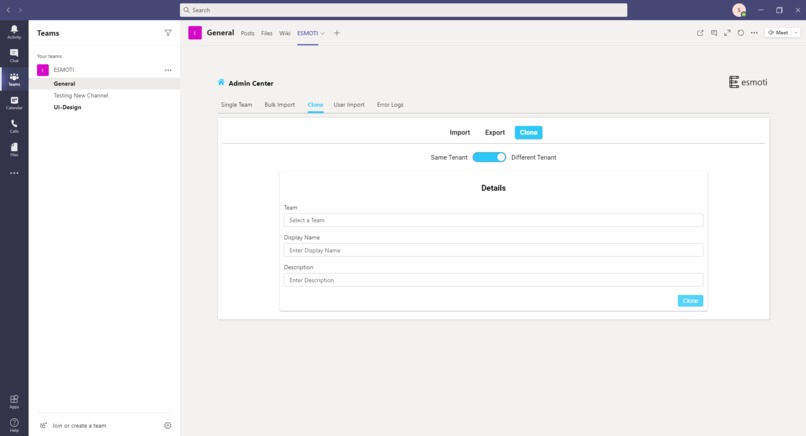806x436 pixels.
Task: Open the Chat icon in sidebar
Action: (x=14, y=55)
